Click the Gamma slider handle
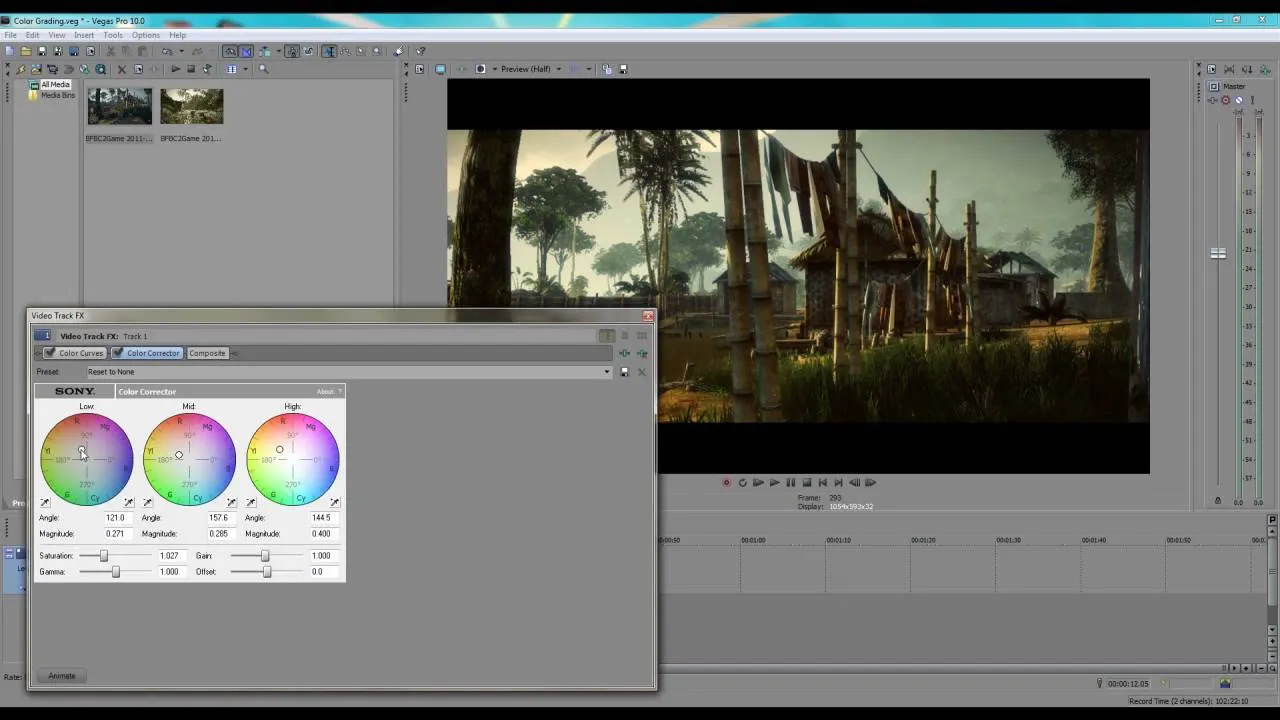This screenshot has width=1280, height=720. (x=116, y=572)
